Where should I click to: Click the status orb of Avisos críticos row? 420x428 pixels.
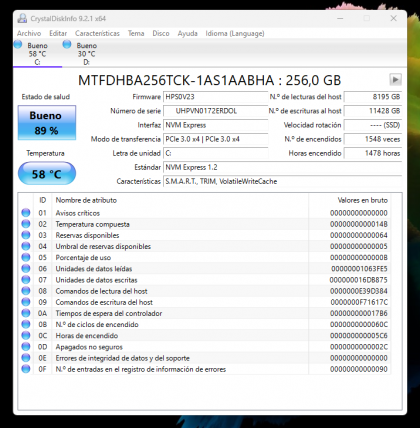pyautogui.click(x=26, y=213)
